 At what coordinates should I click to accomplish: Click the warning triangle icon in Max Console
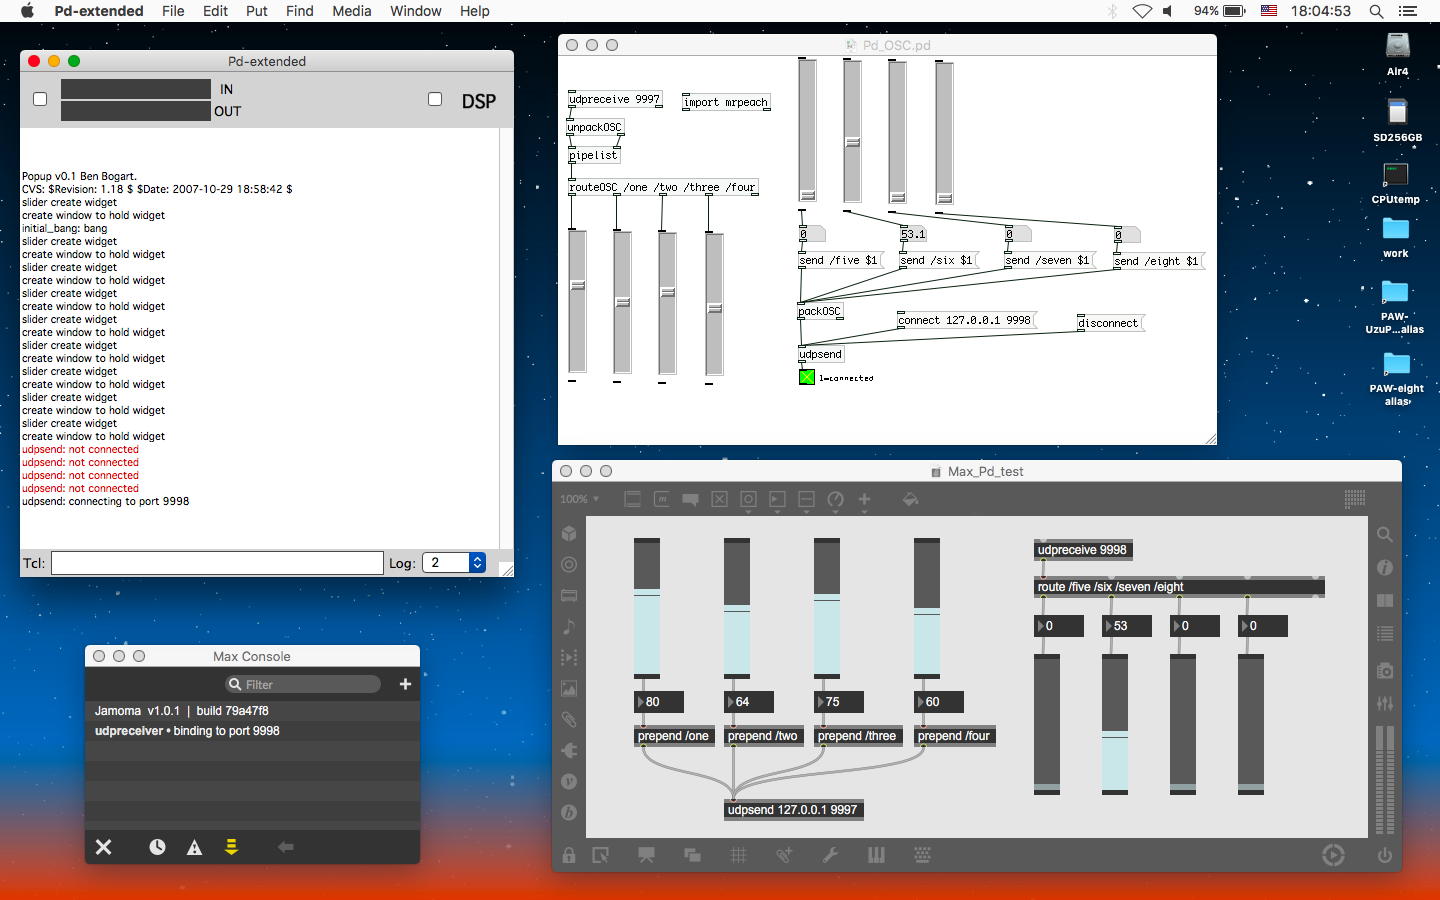[x=195, y=847]
